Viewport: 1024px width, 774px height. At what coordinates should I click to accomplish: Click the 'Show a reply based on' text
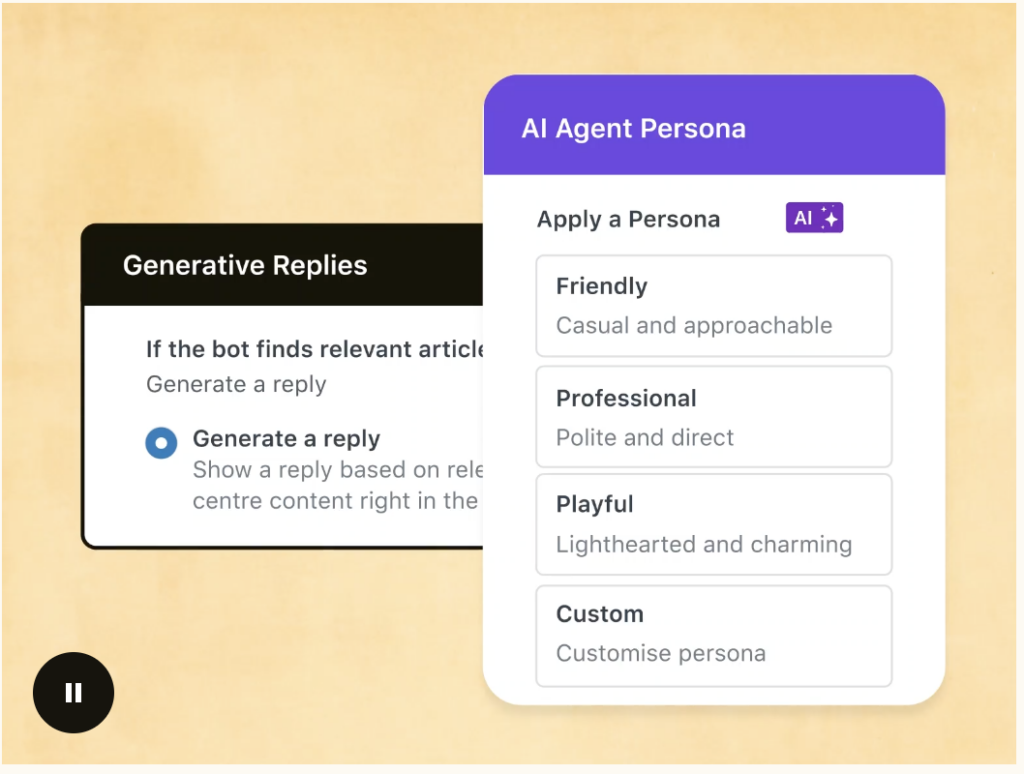point(338,470)
